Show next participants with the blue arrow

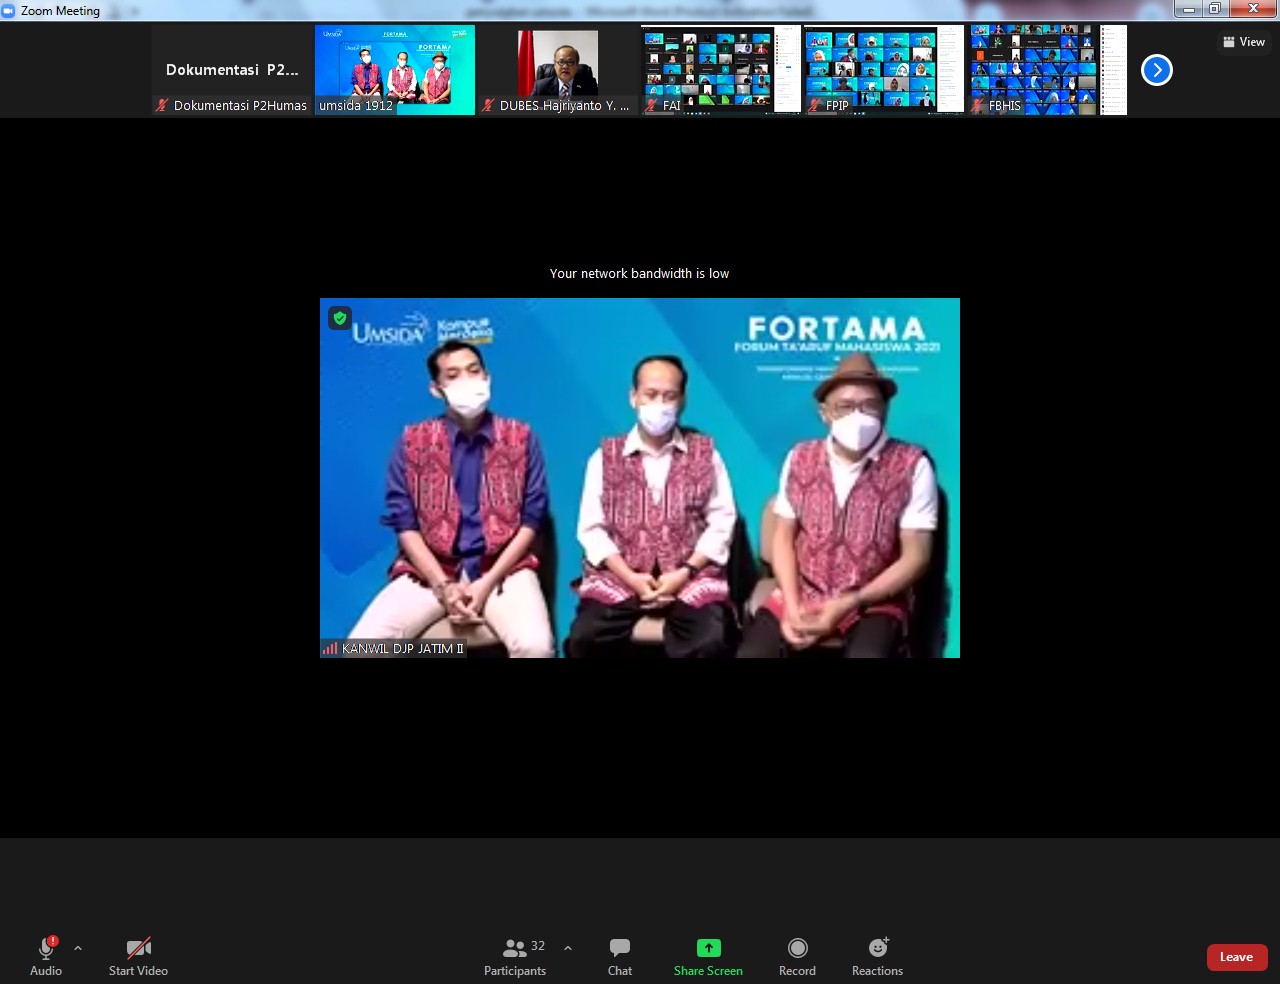pyautogui.click(x=1157, y=70)
